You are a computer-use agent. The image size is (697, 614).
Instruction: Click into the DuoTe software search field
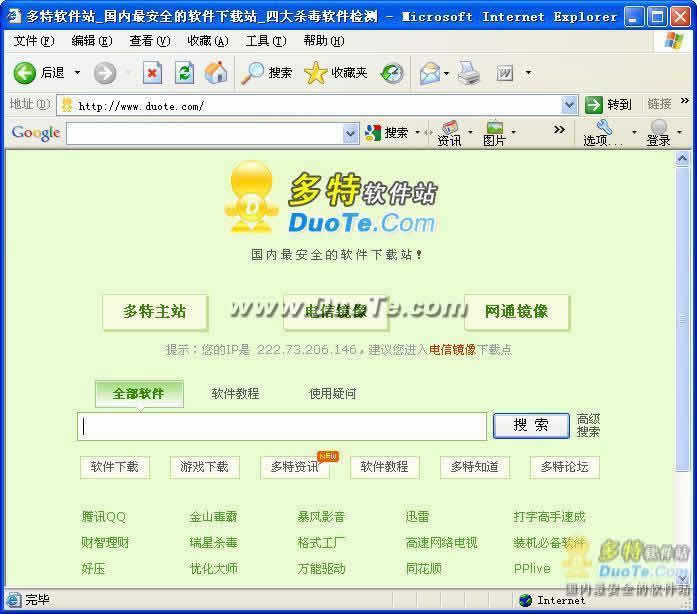282,426
